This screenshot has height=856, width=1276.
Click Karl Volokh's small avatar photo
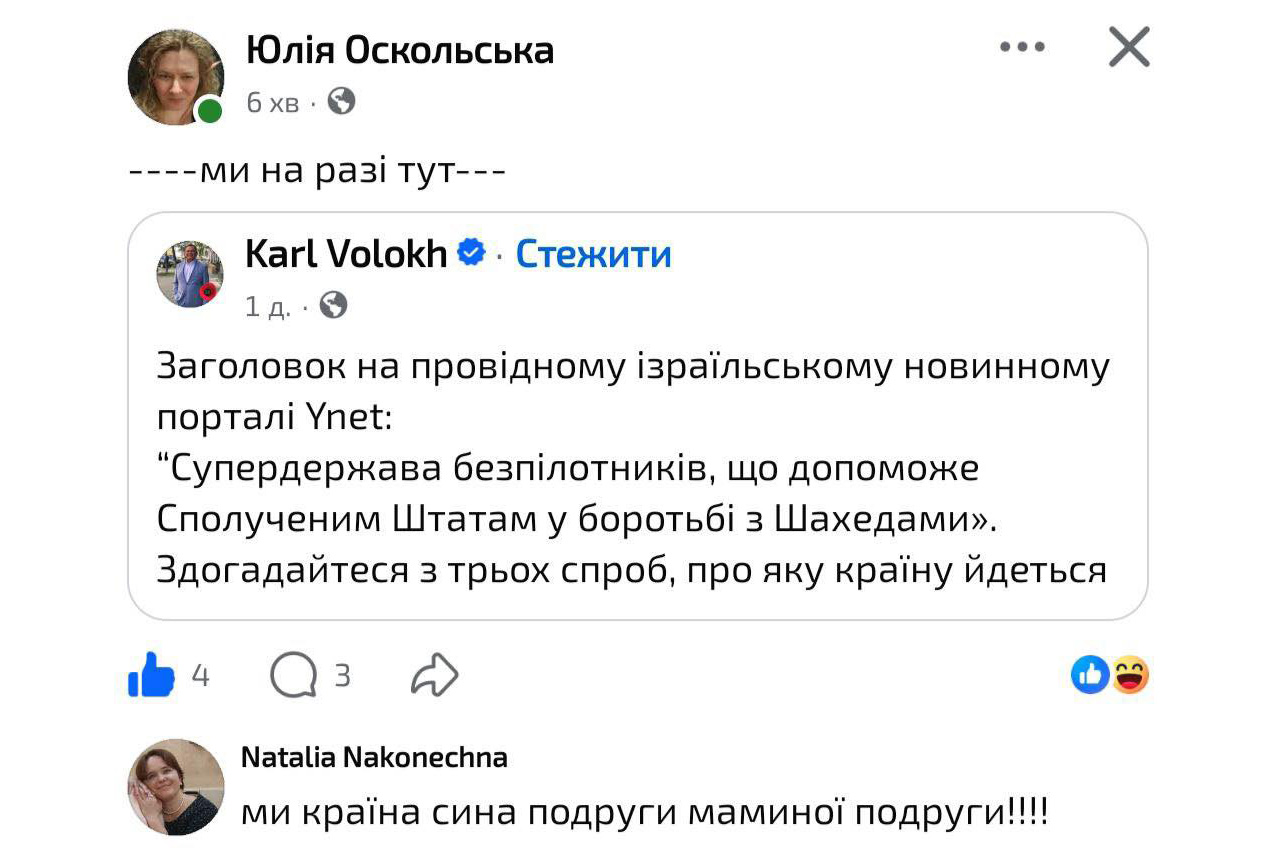click(189, 273)
